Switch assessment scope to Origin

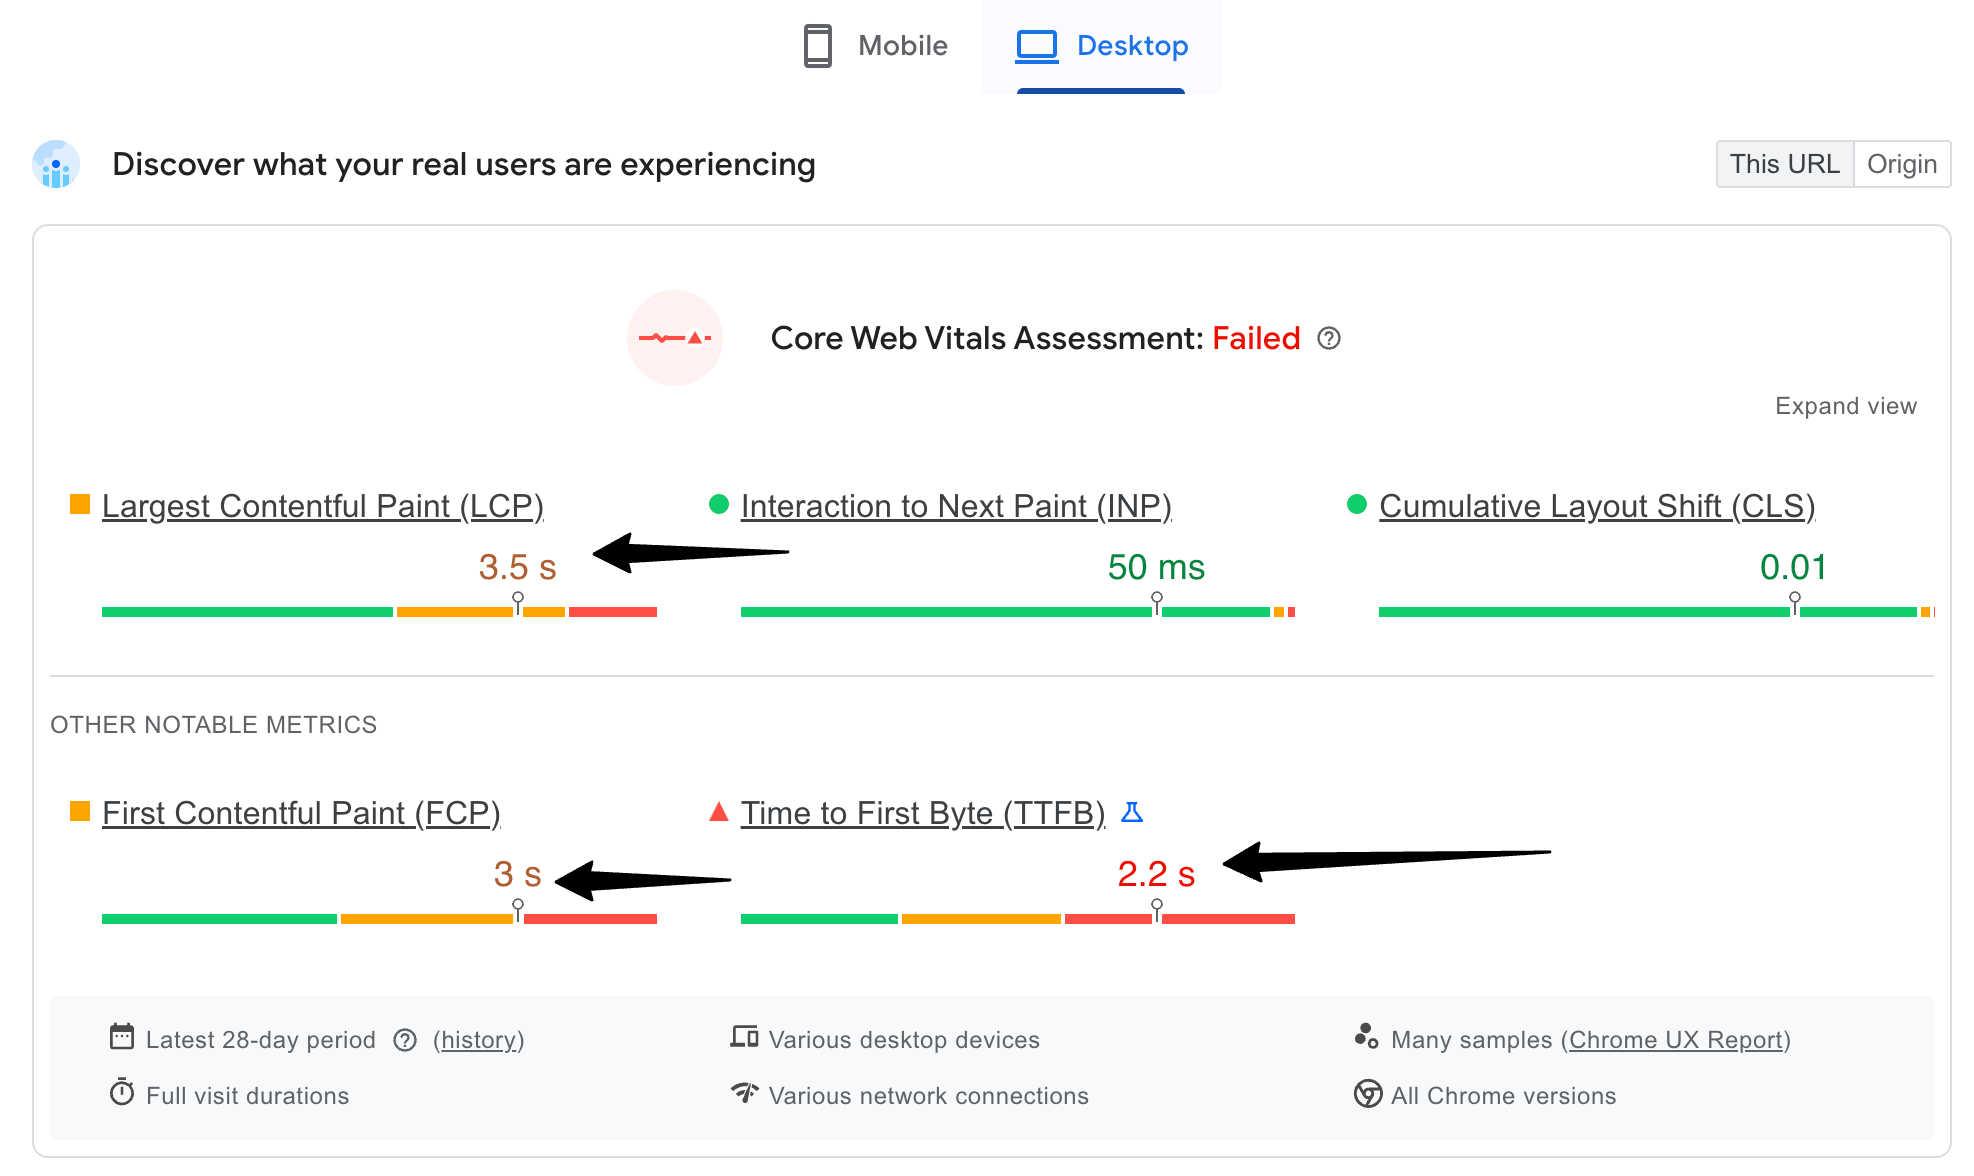coord(1902,163)
